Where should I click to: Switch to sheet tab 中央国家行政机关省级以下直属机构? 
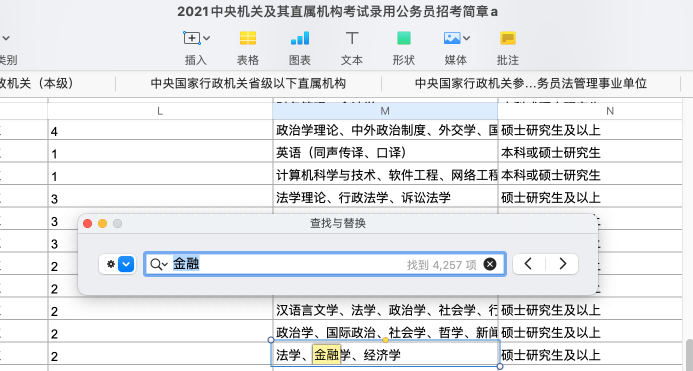(248, 83)
